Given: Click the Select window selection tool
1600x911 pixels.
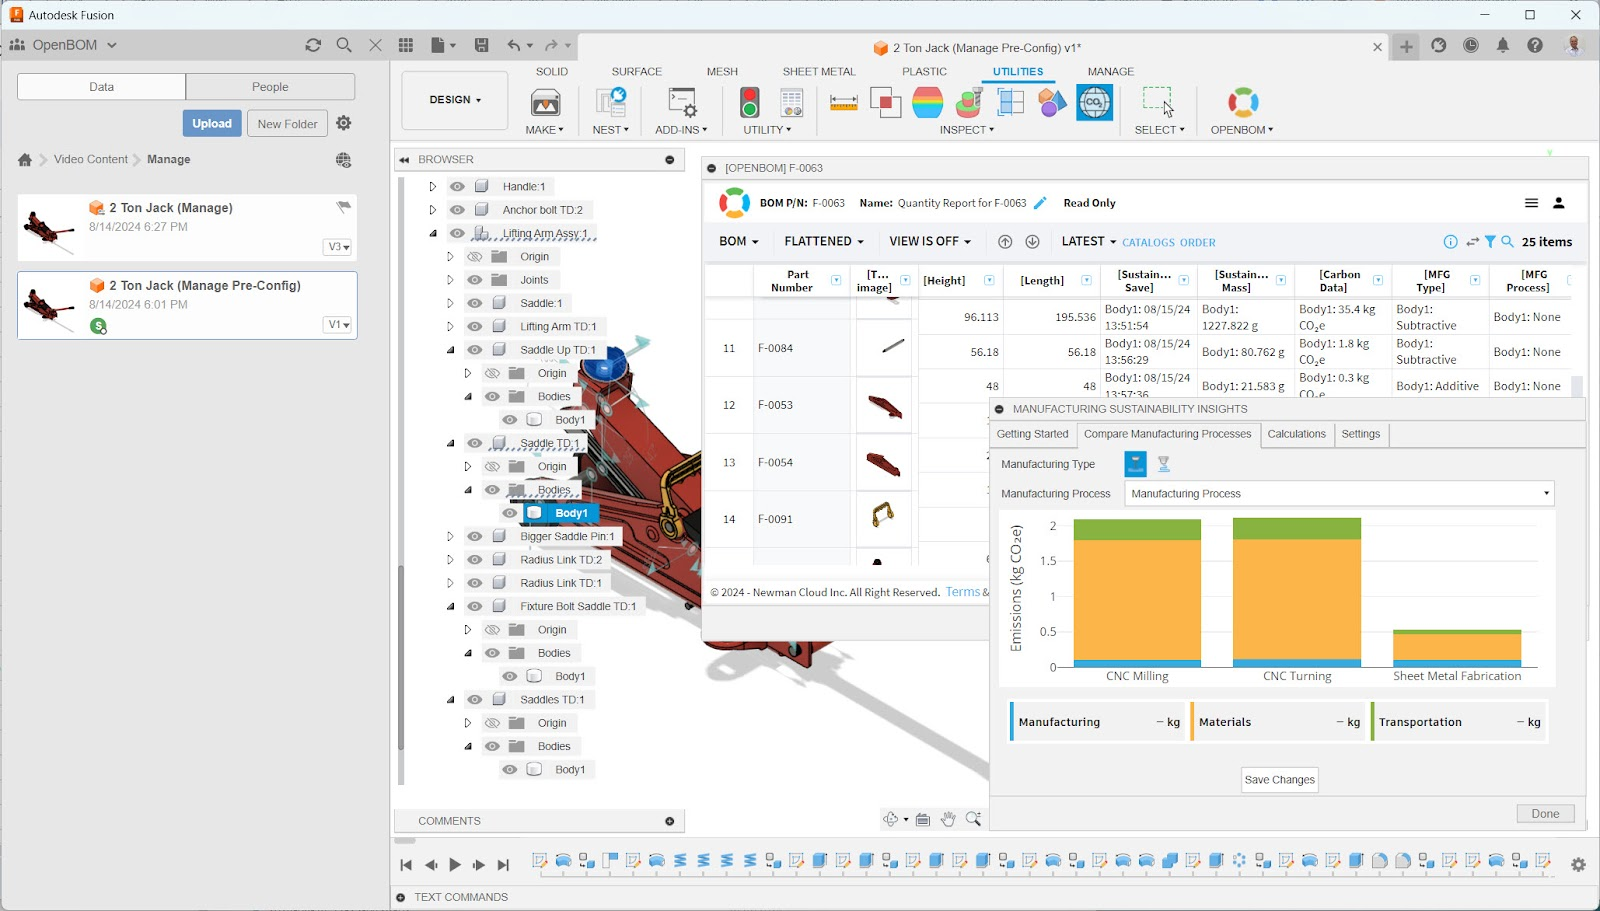Looking at the screenshot, I should coord(1158,102).
